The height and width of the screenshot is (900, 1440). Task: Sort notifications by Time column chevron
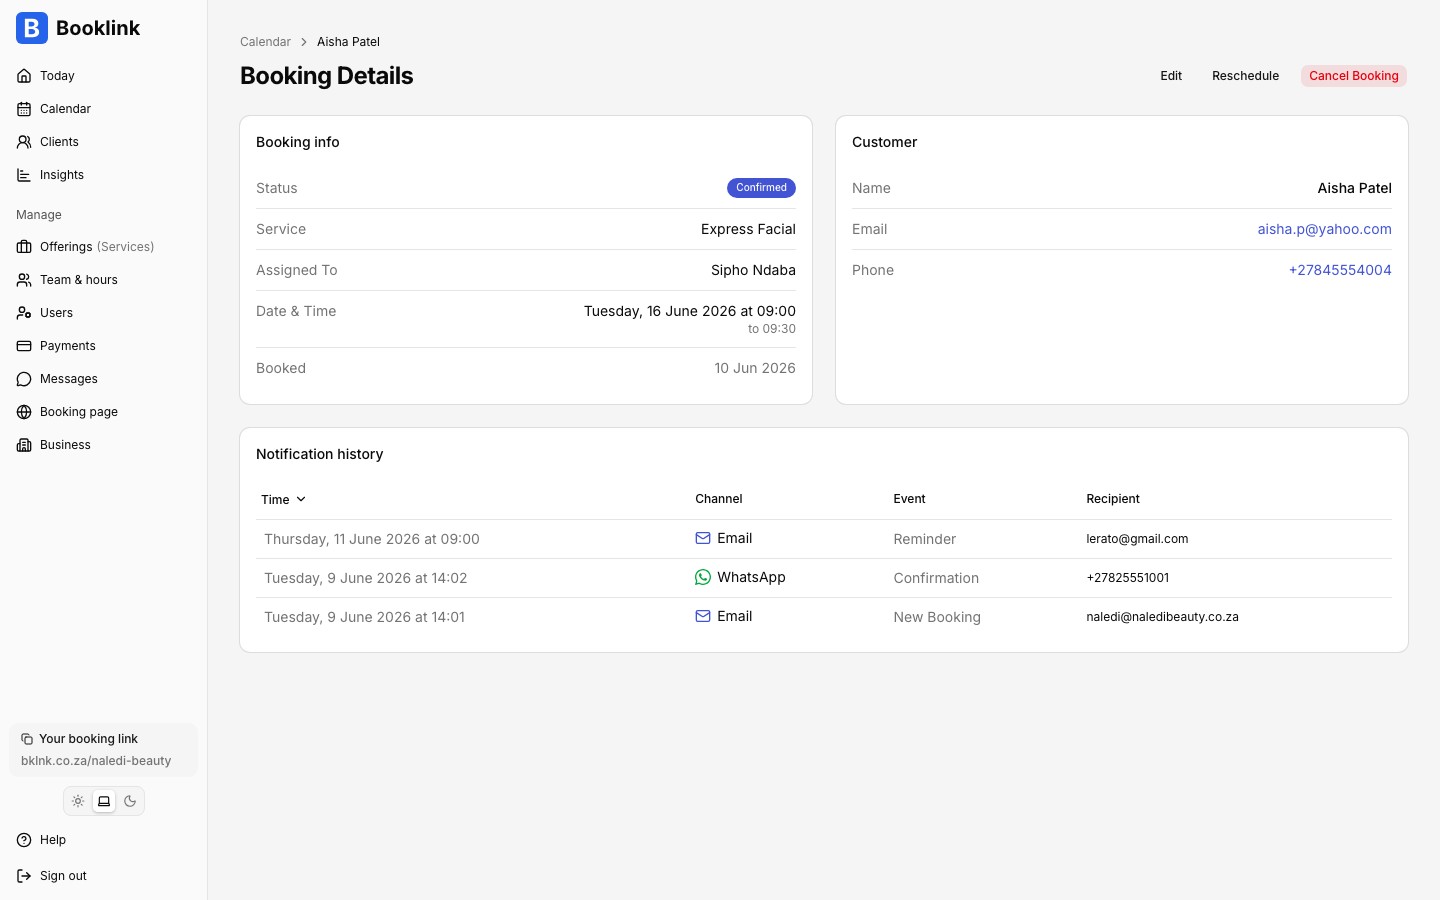301,499
